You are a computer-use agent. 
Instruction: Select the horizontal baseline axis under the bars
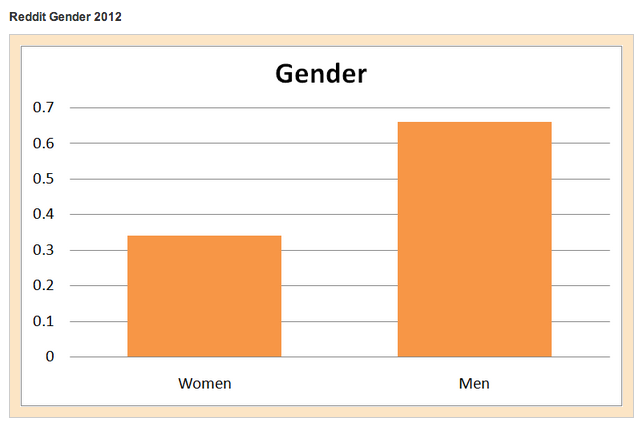(x=340, y=357)
